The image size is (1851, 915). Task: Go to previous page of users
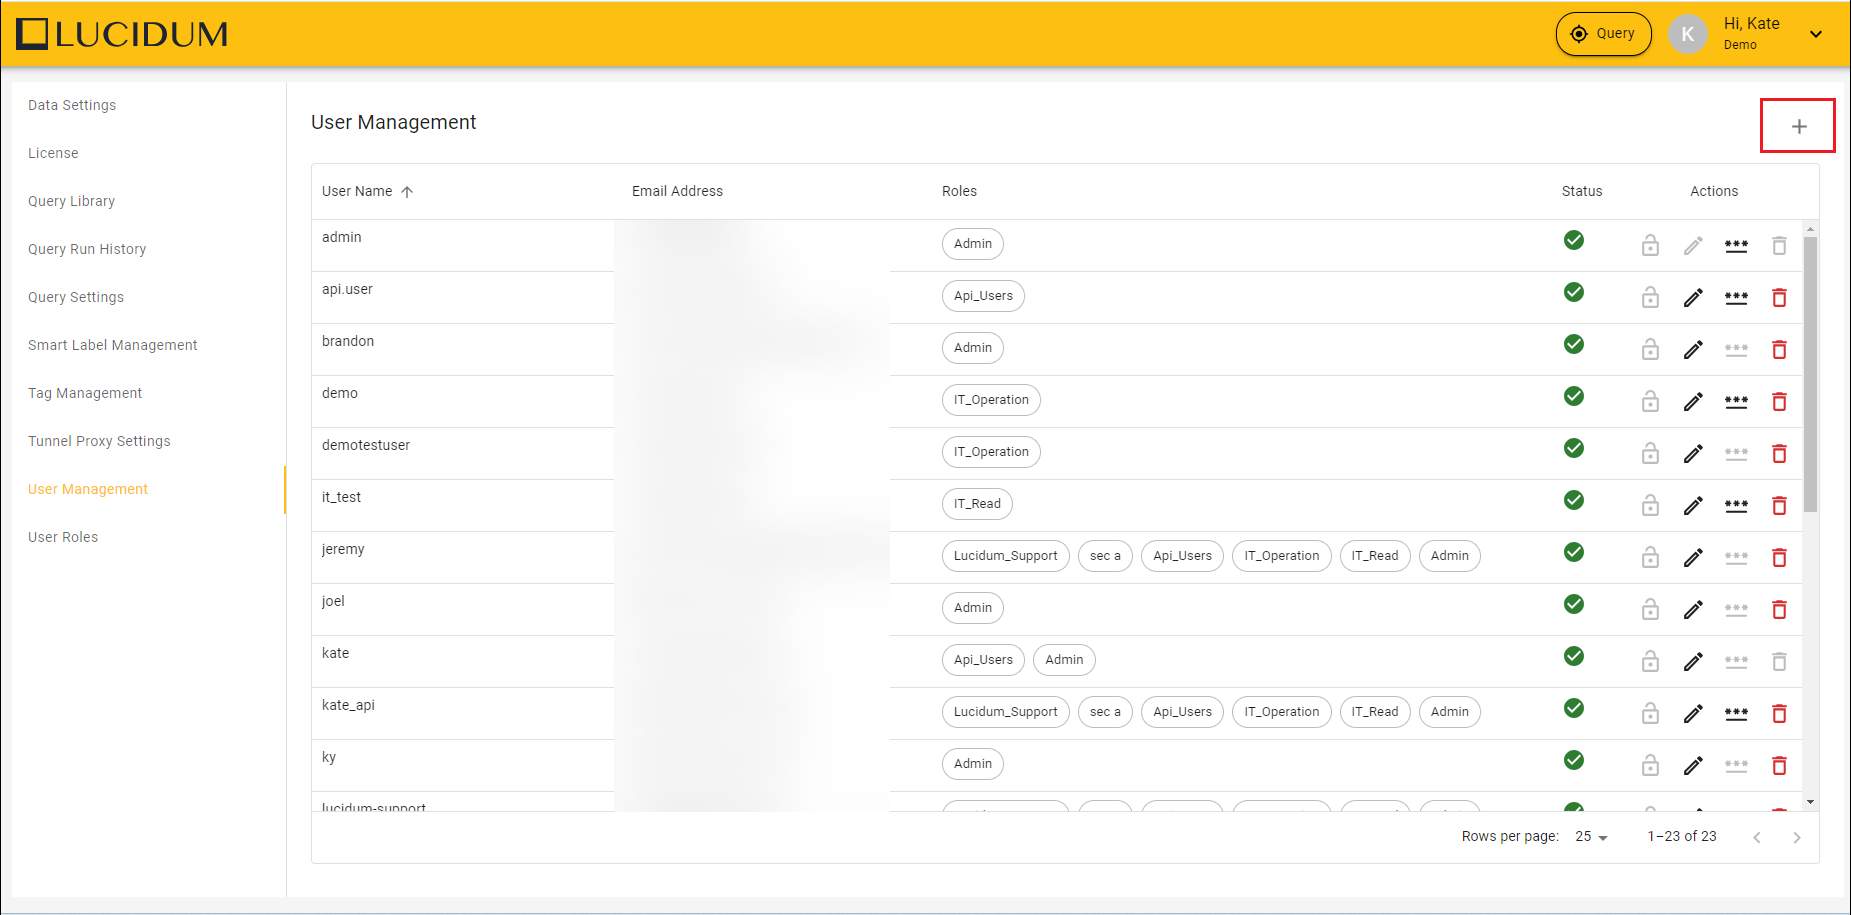1757,838
